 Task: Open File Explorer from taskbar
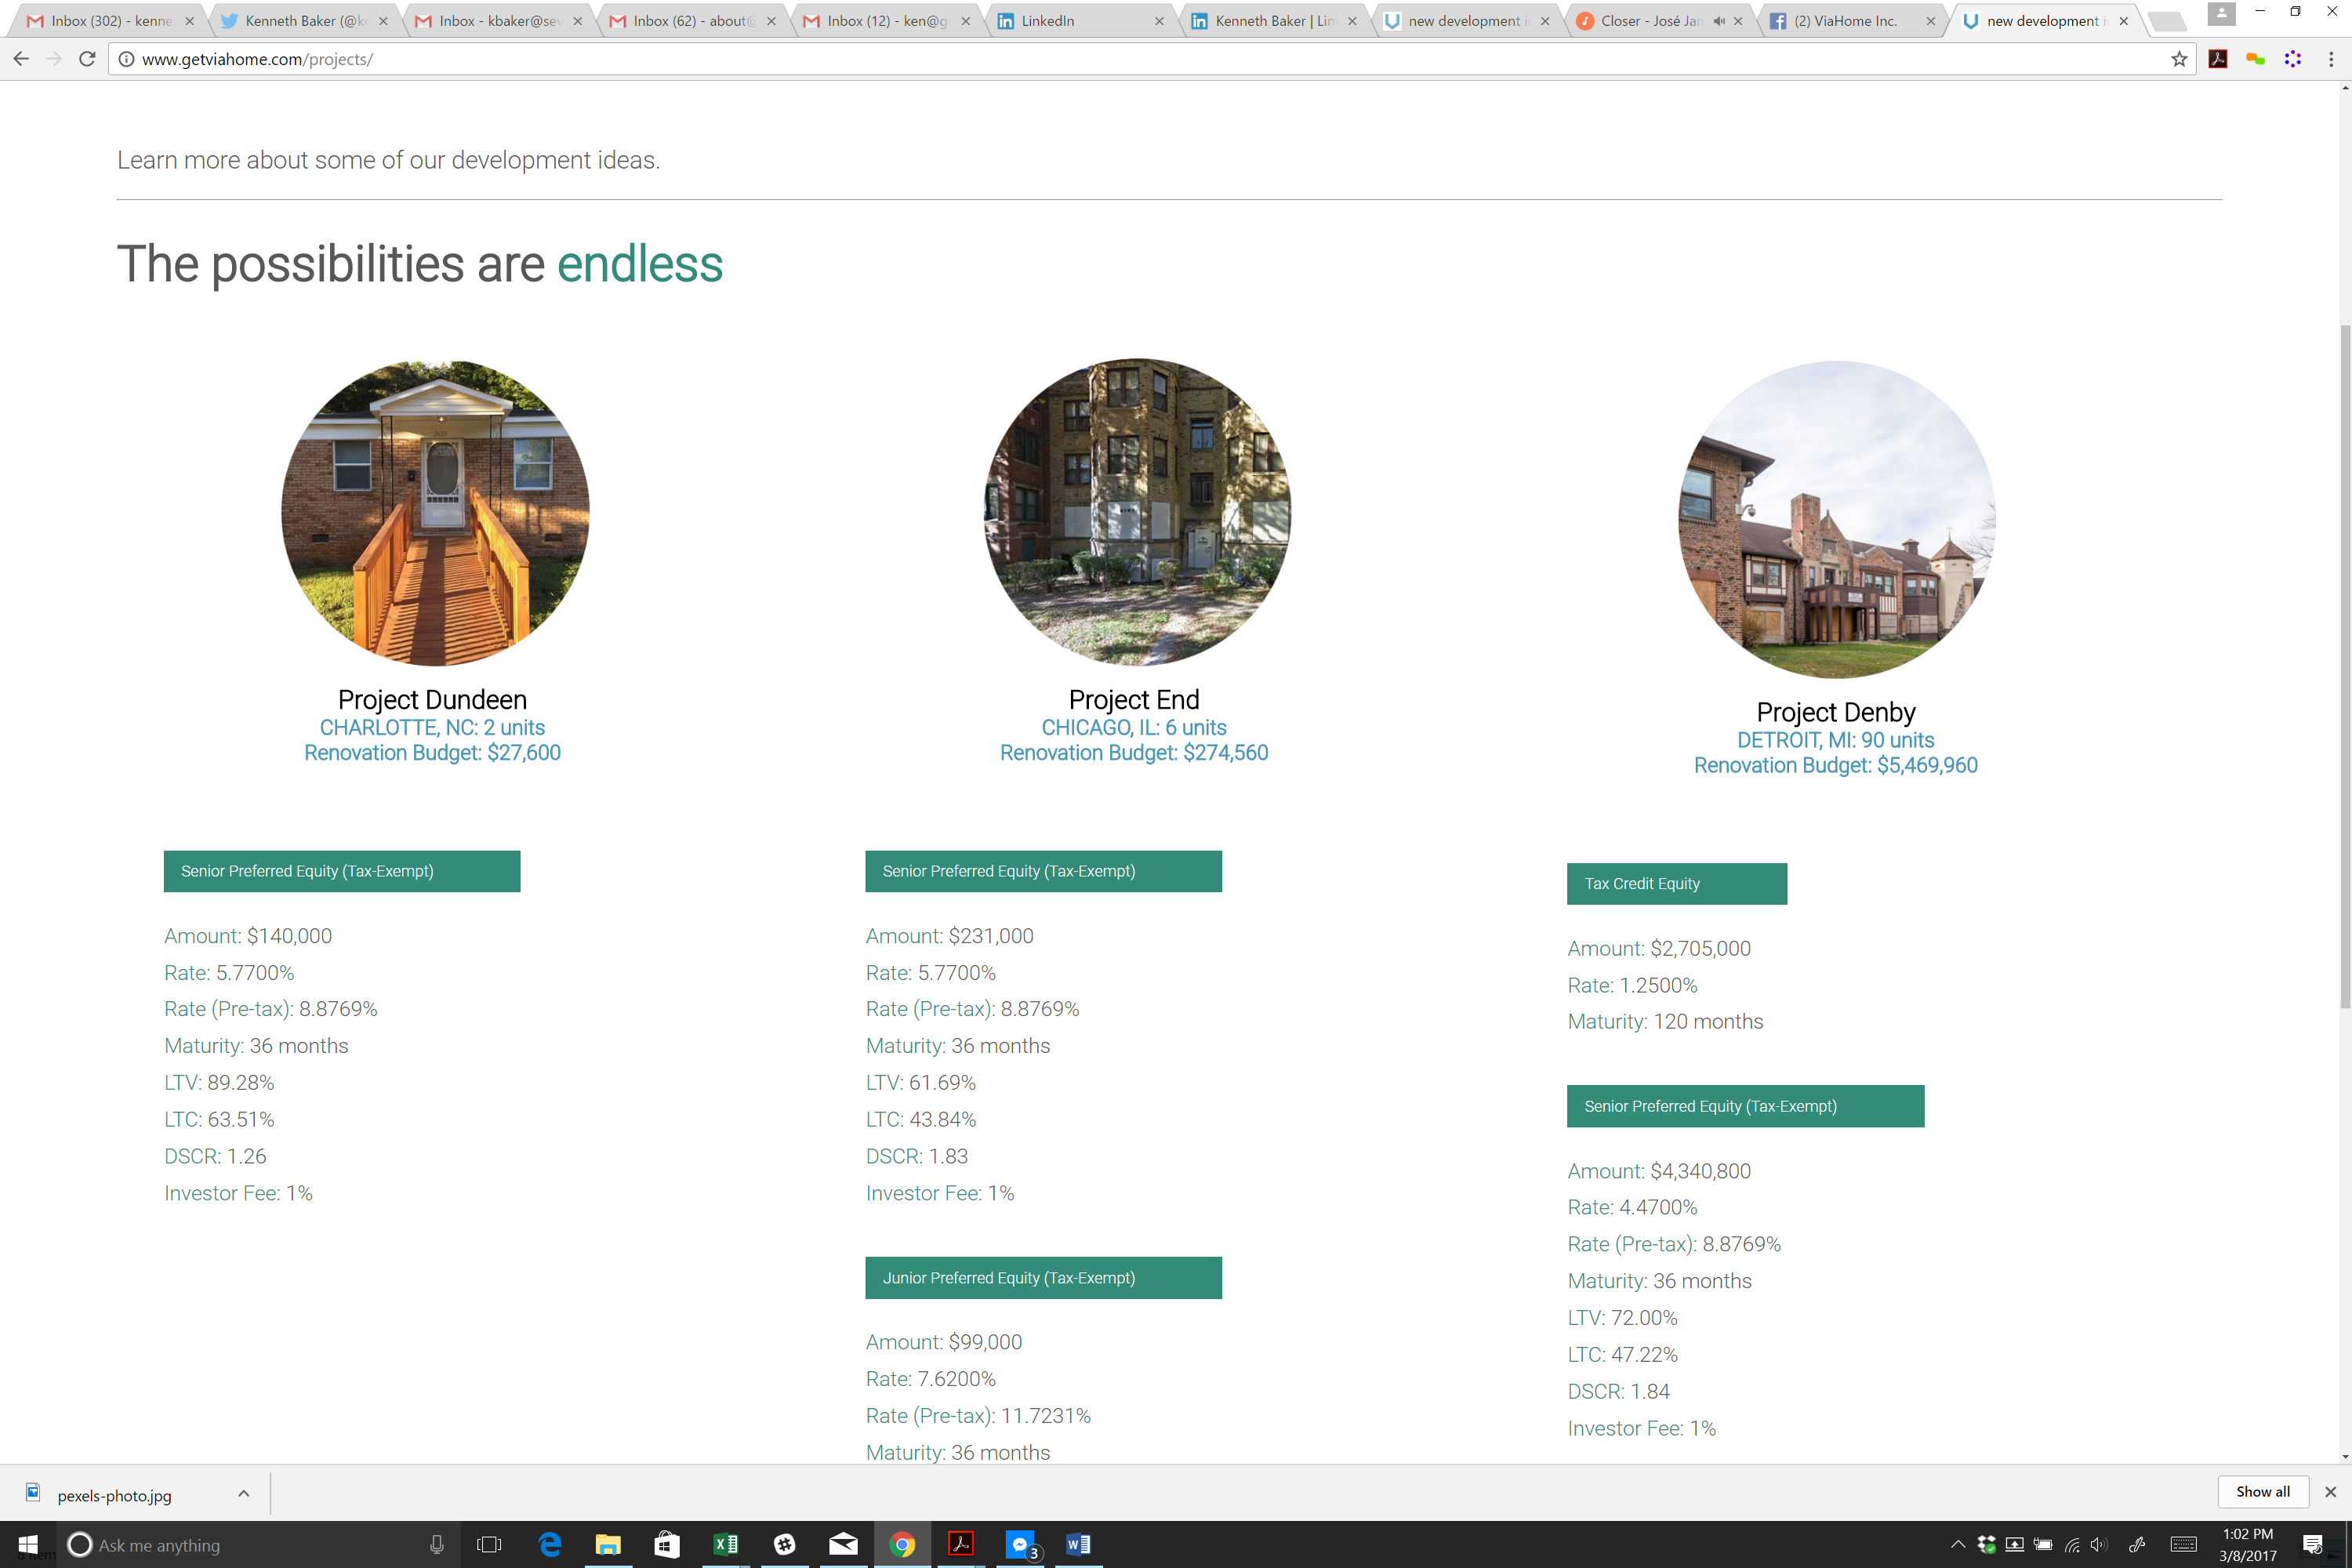(x=607, y=1544)
